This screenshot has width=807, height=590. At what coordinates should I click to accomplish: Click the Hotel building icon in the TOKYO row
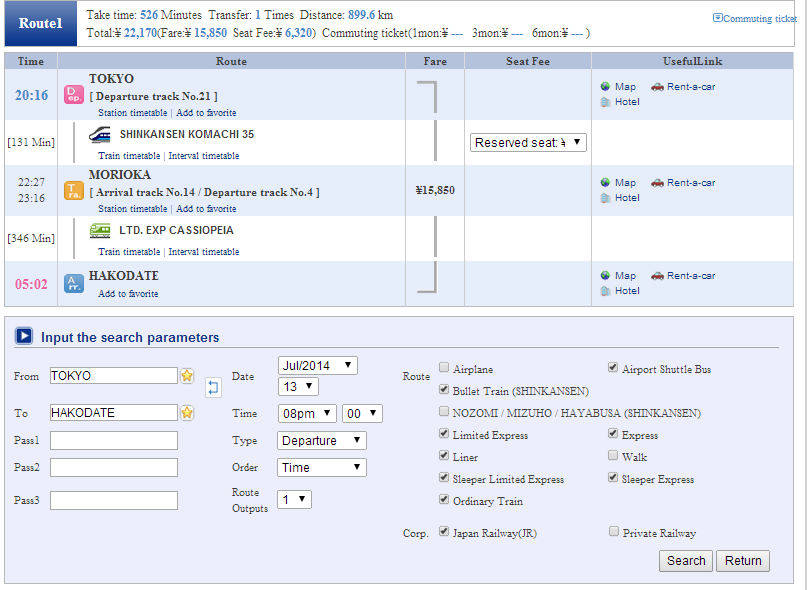605,102
